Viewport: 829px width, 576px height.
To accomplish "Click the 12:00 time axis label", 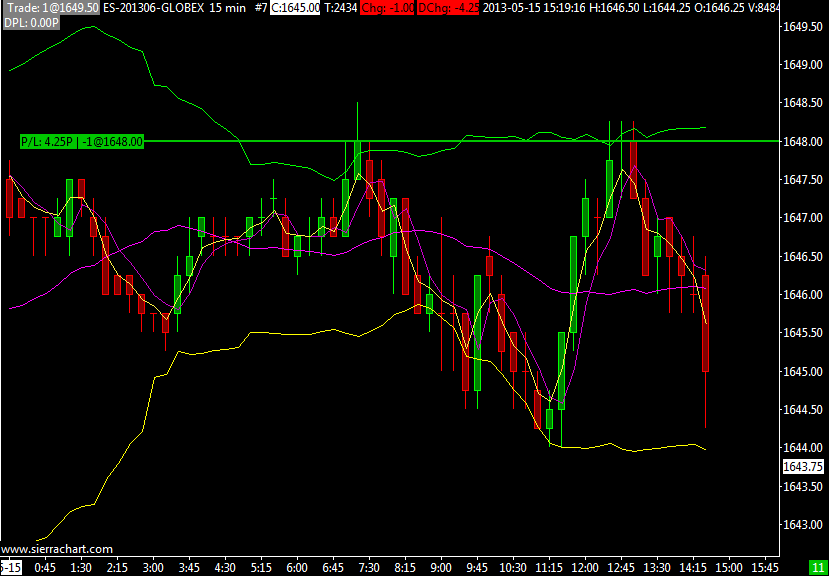I will tap(585, 566).
